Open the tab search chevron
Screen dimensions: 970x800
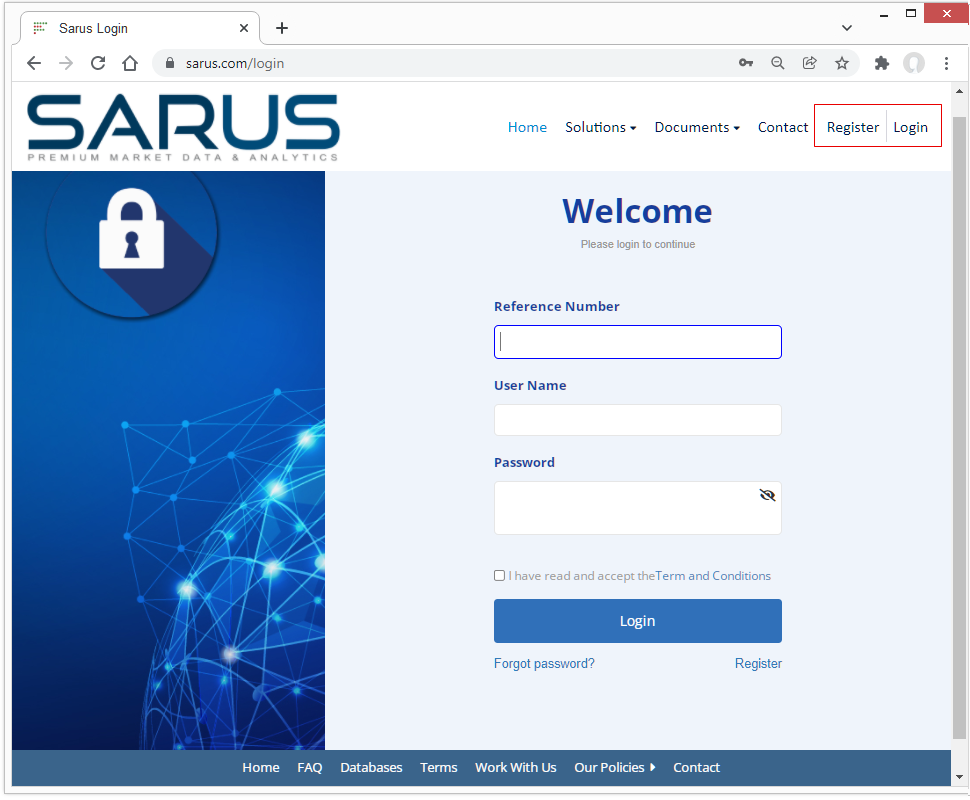point(847,28)
